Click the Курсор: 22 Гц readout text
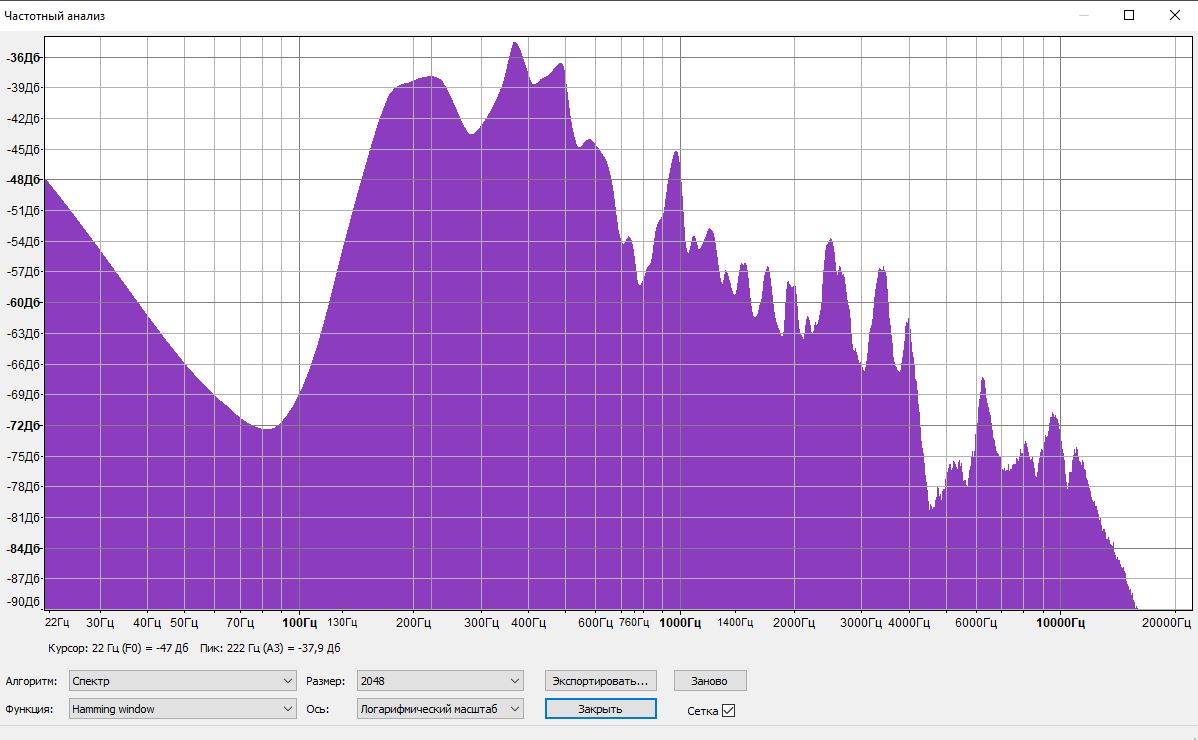 (x=118, y=648)
